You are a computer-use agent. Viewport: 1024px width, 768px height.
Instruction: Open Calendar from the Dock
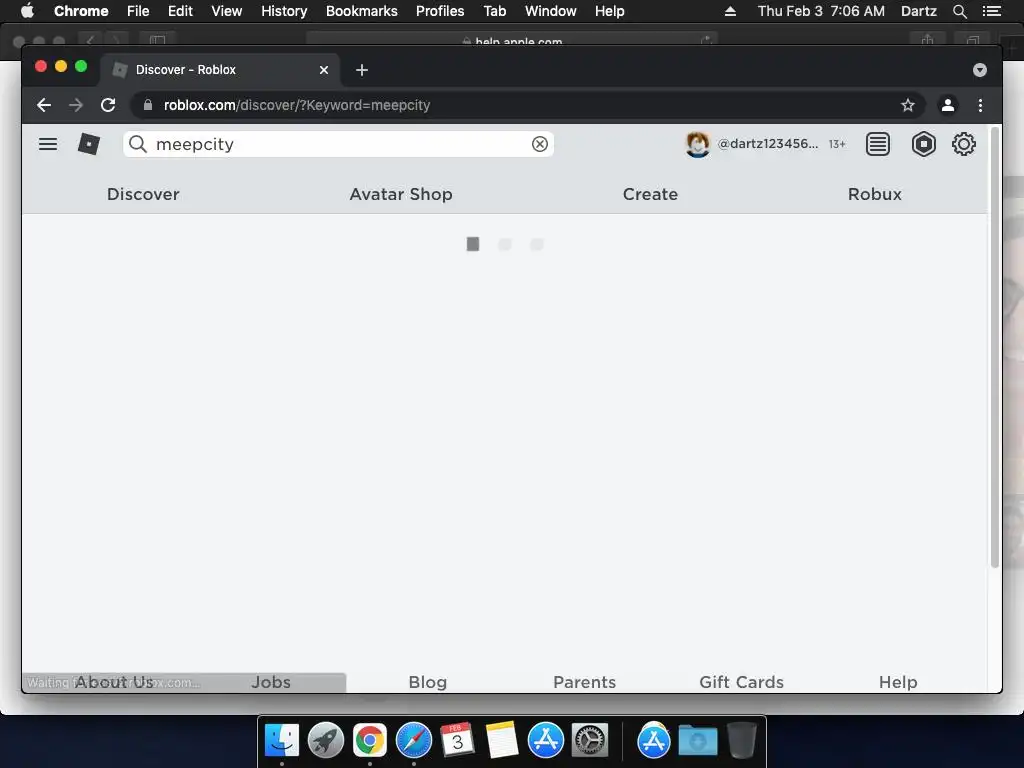(x=457, y=741)
